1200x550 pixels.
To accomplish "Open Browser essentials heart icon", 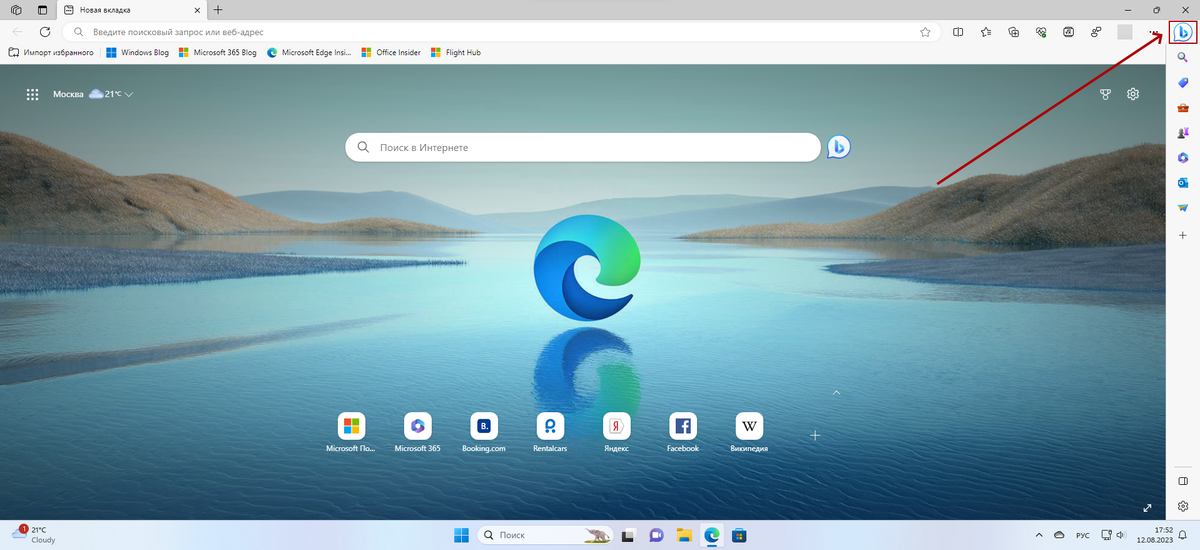I will (1041, 32).
